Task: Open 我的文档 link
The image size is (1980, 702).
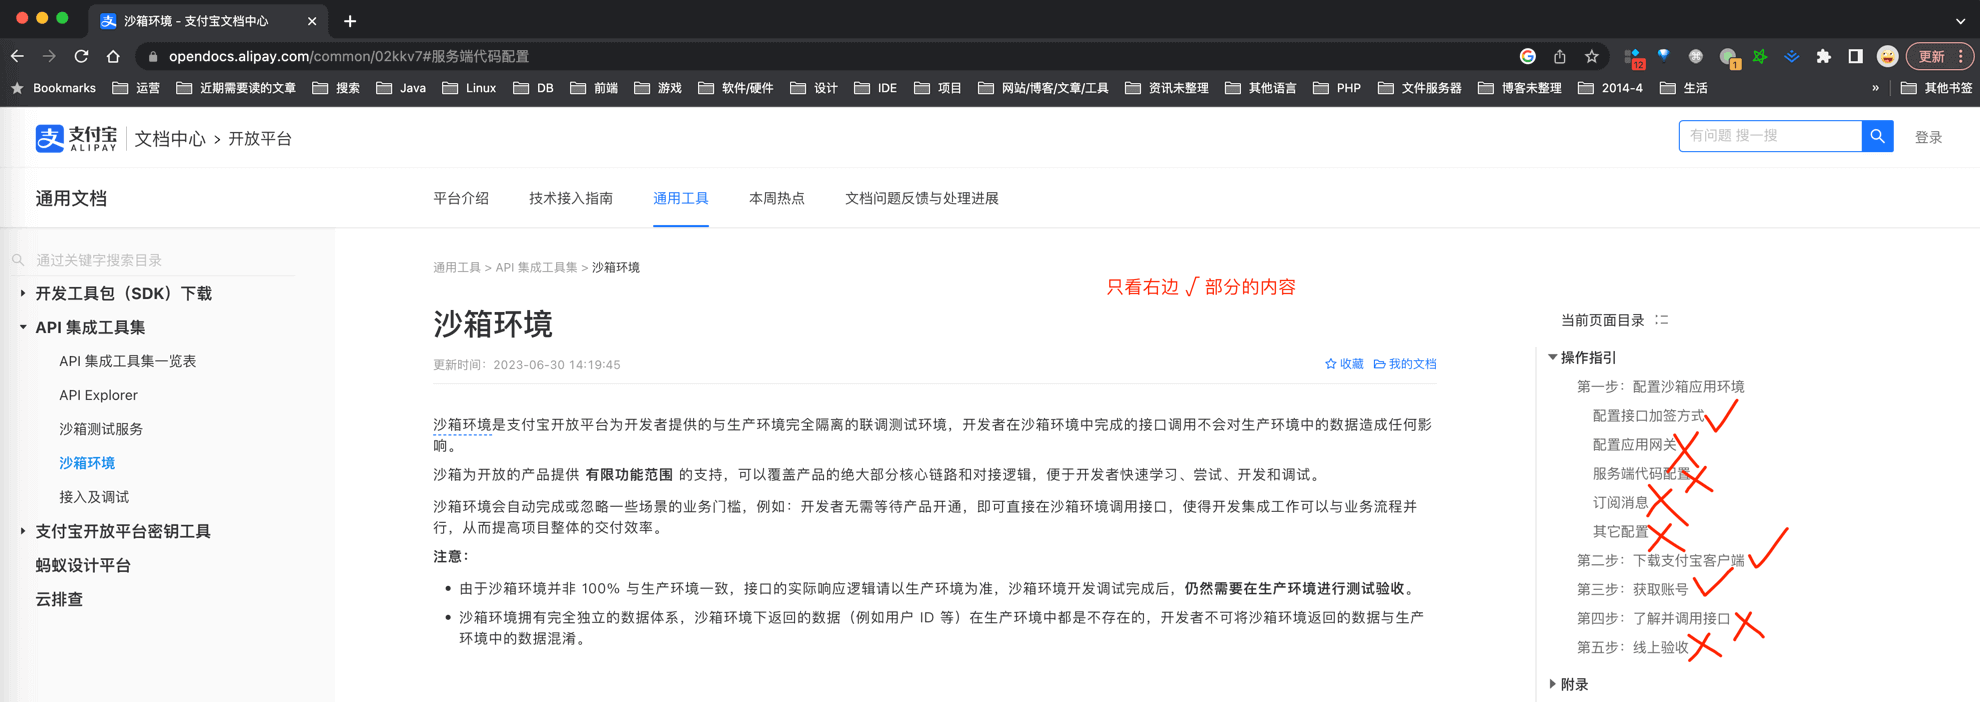Action: [1405, 364]
